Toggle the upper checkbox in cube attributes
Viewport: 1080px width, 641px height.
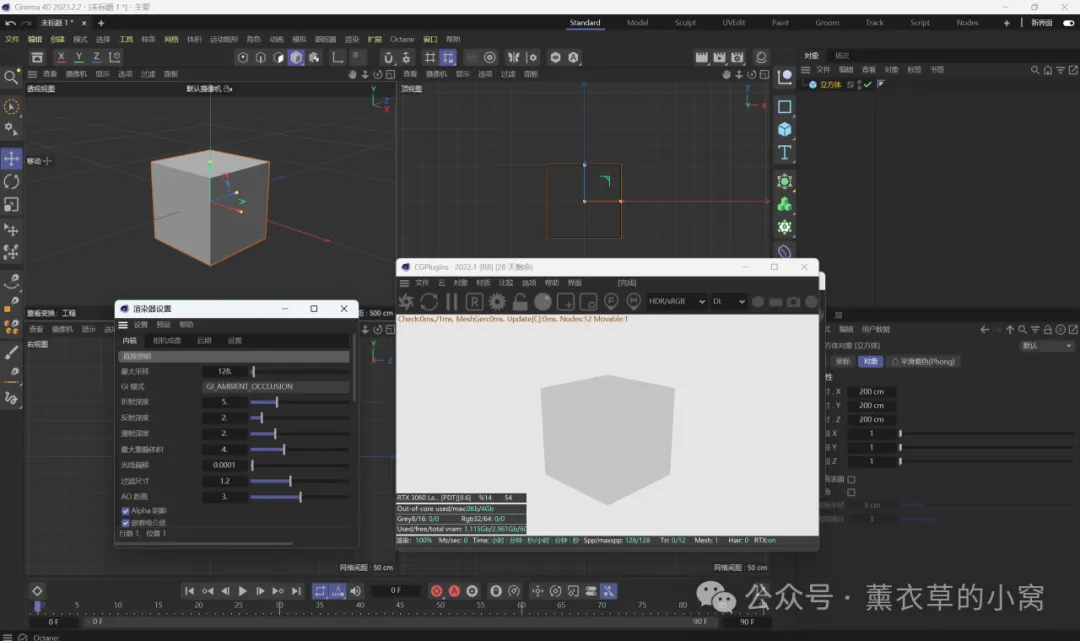(851, 479)
